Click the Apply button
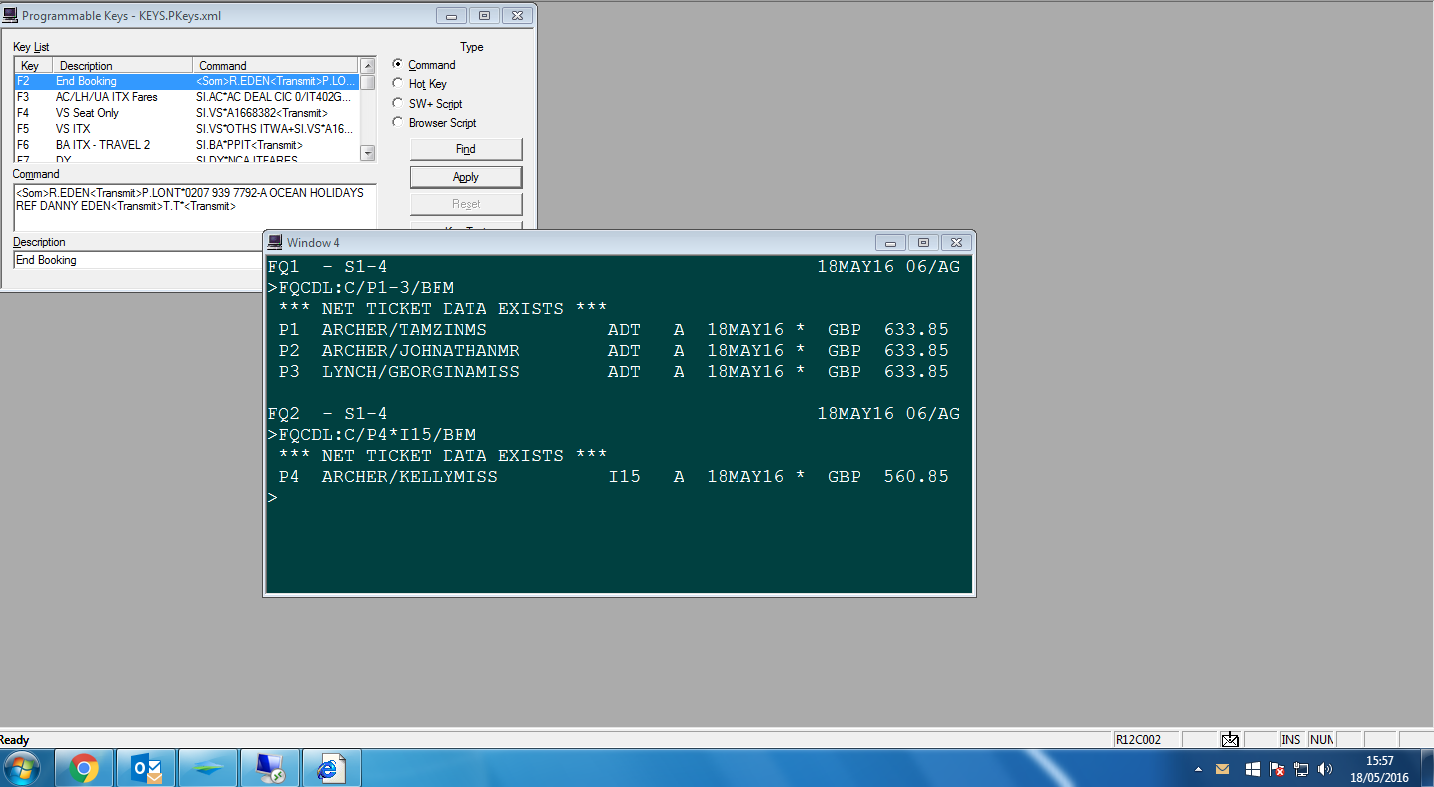 (x=466, y=177)
